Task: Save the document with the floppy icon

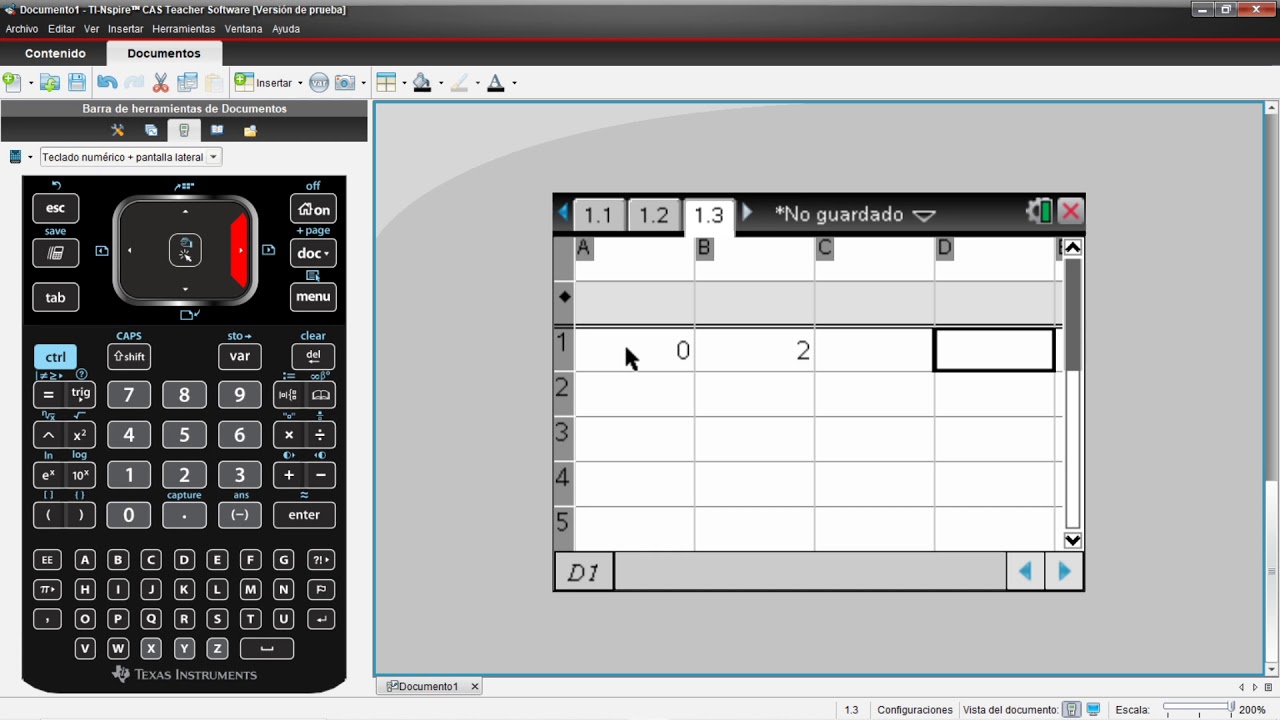Action: point(77,83)
